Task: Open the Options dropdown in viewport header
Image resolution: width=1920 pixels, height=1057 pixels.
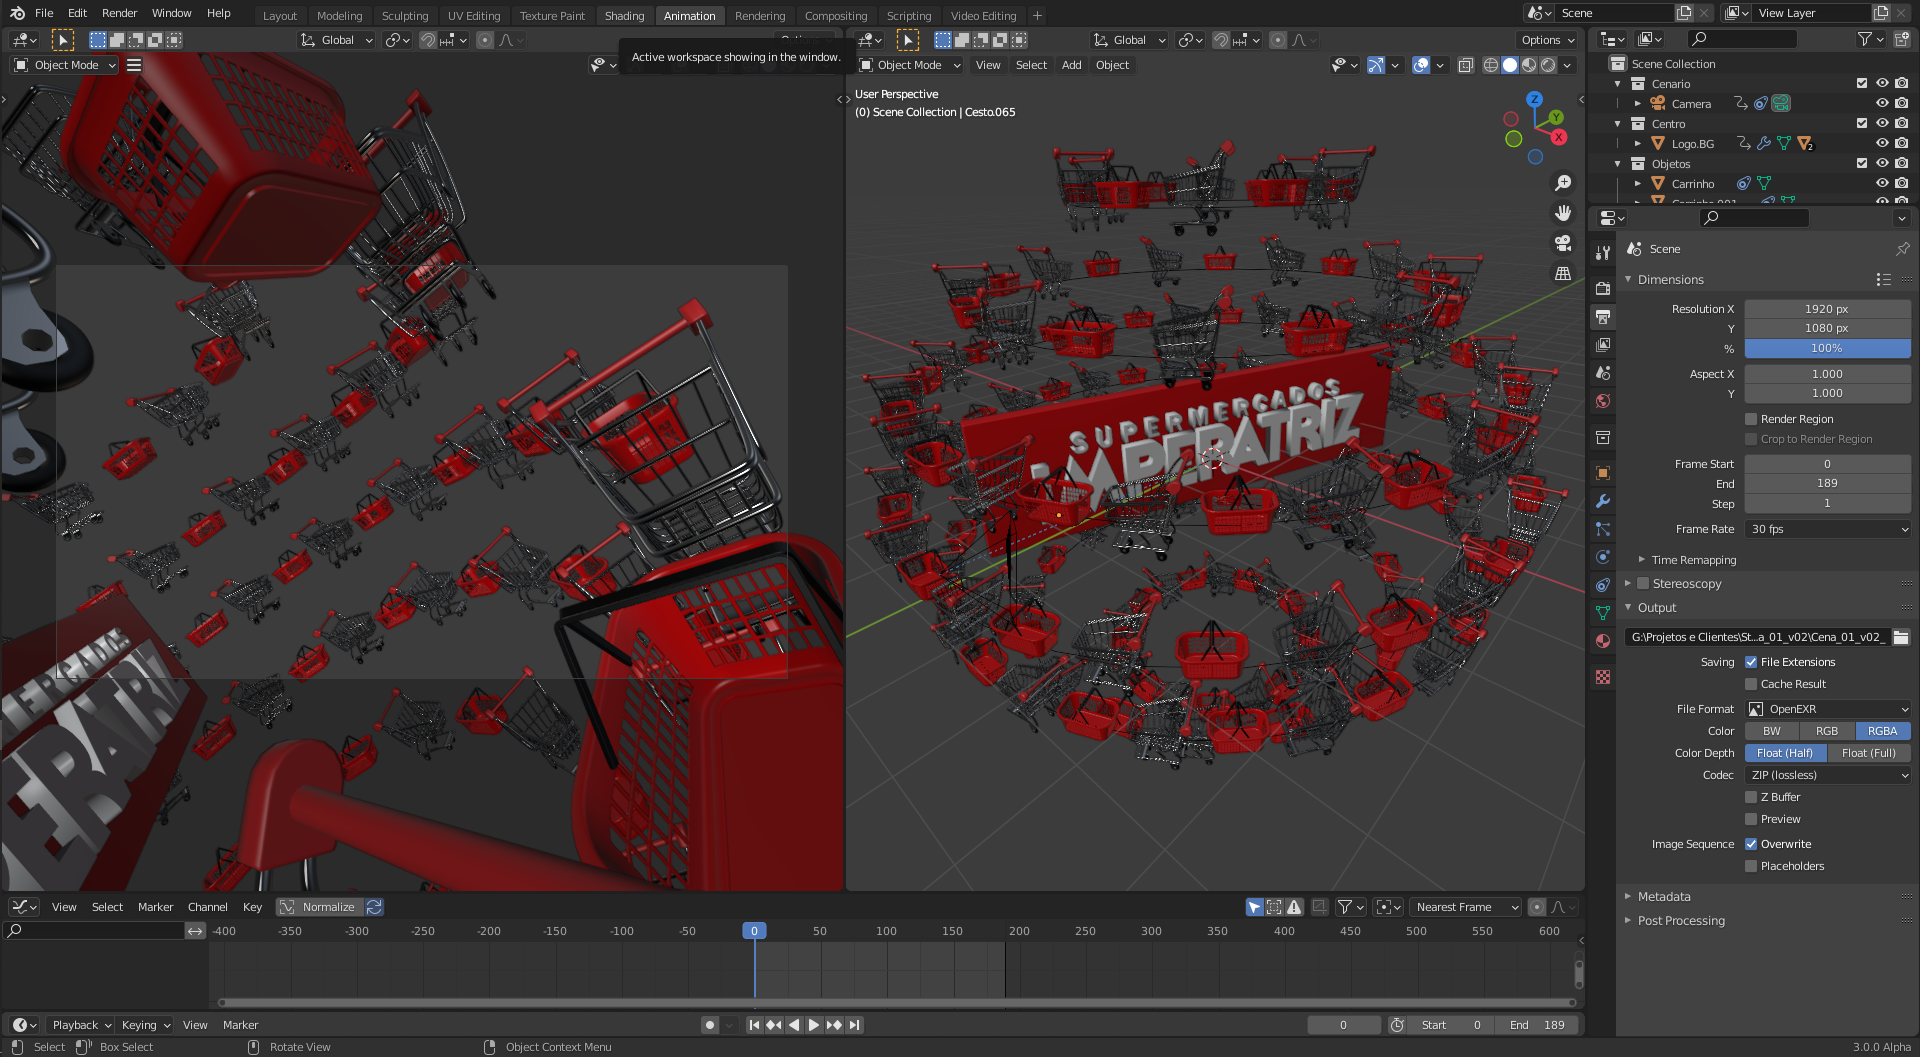Action: click(1548, 40)
